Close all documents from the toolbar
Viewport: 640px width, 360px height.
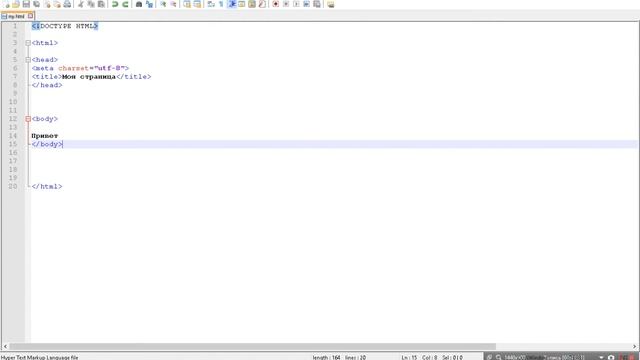57,4
